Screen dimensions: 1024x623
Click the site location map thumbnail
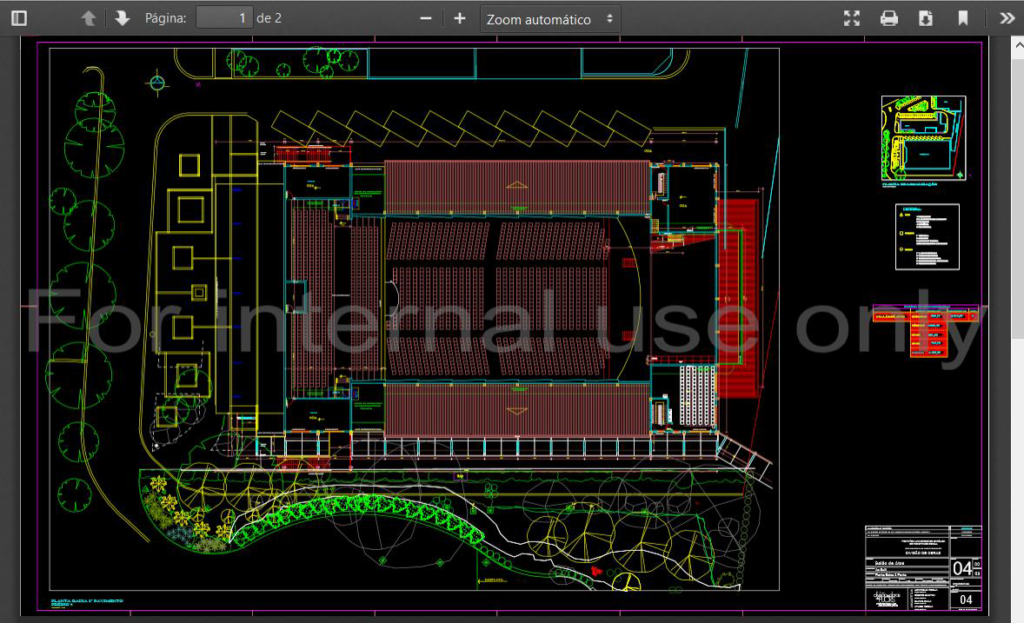tap(924, 138)
